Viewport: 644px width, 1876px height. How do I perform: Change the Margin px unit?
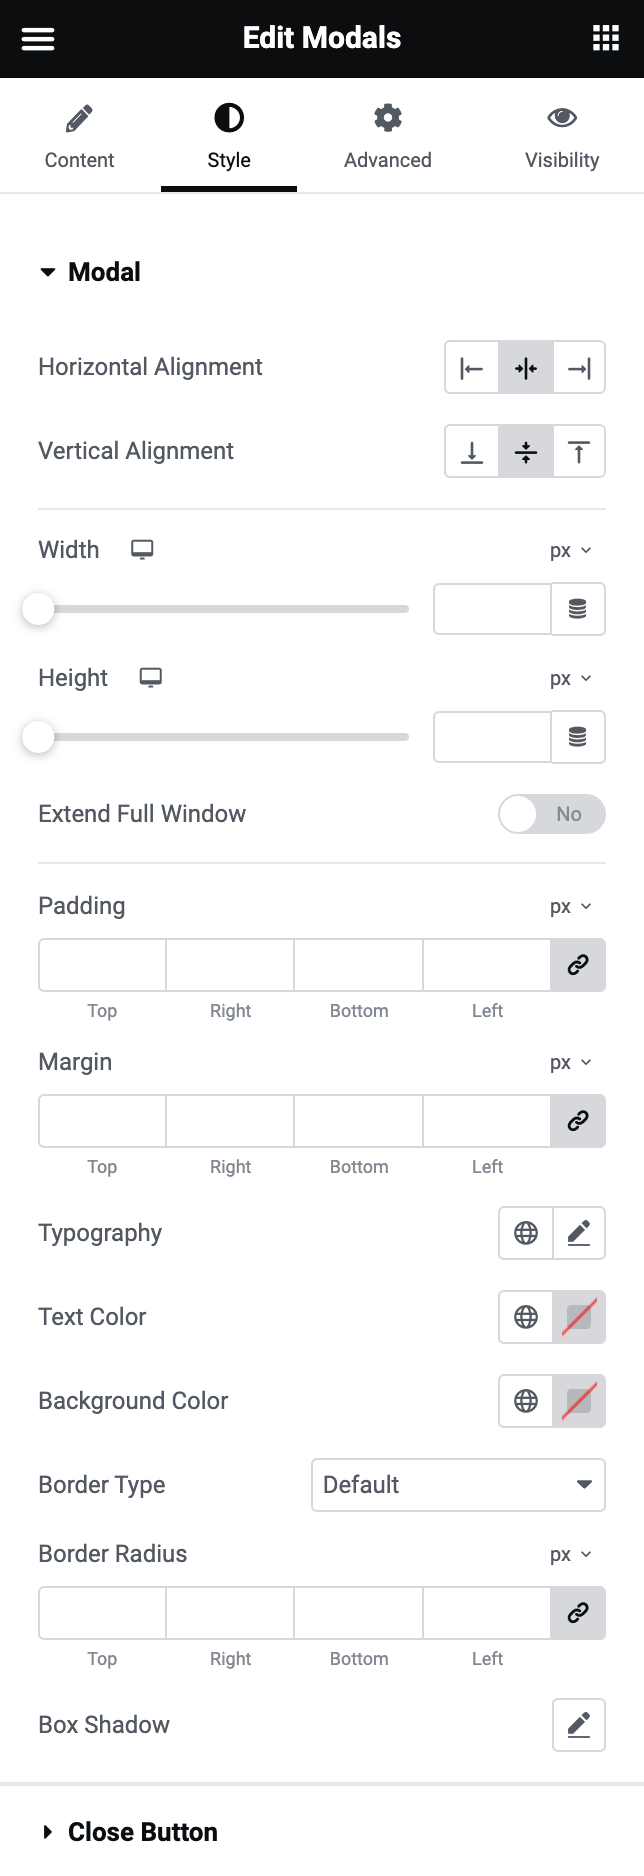click(x=571, y=1062)
